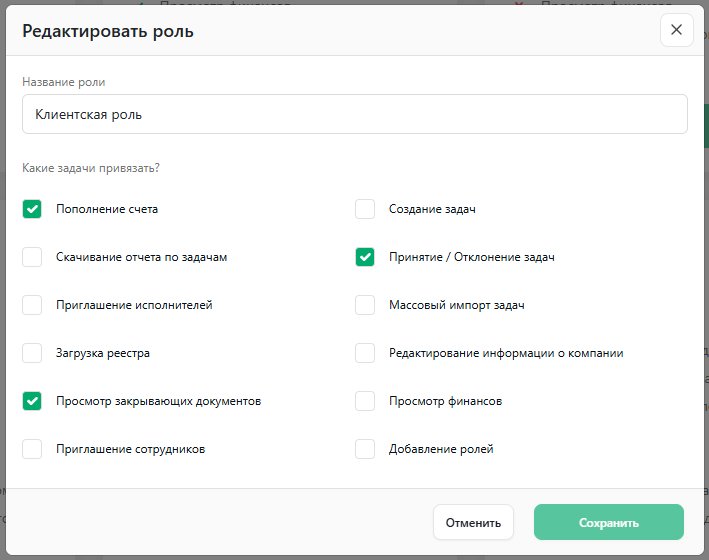Image resolution: width=709 pixels, height=560 pixels.
Task: Click the Добавление ролей label text
Action: (441, 449)
